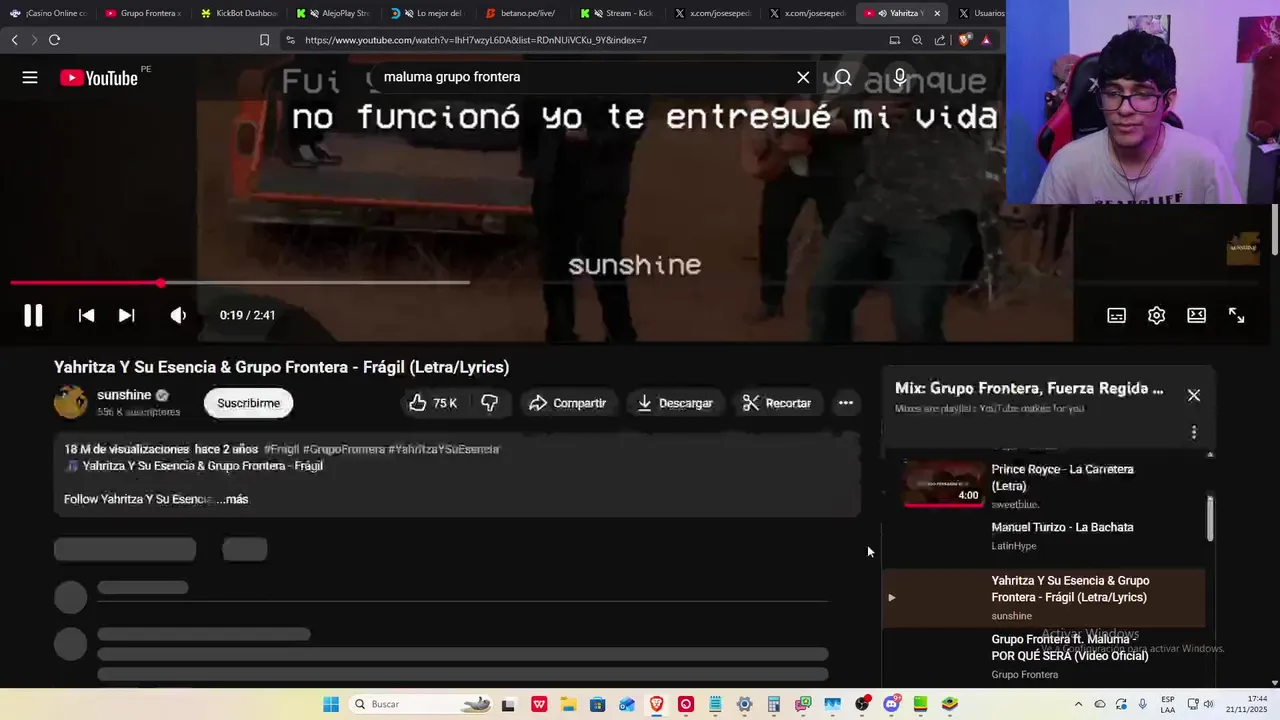Switch to the Stream - Kick tab

pyautogui.click(x=619, y=13)
